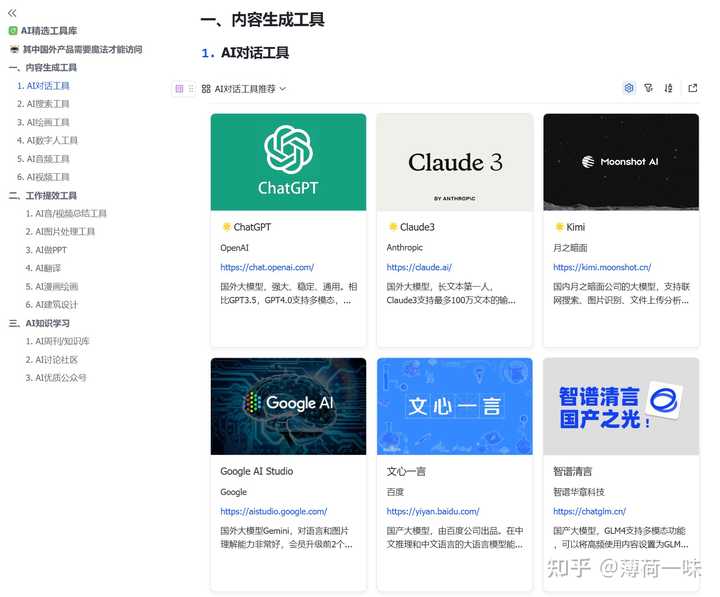Select 3. AI优质公众号 in outline
The height and width of the screenshot is (597, 720).
click(x=56, y=377)
